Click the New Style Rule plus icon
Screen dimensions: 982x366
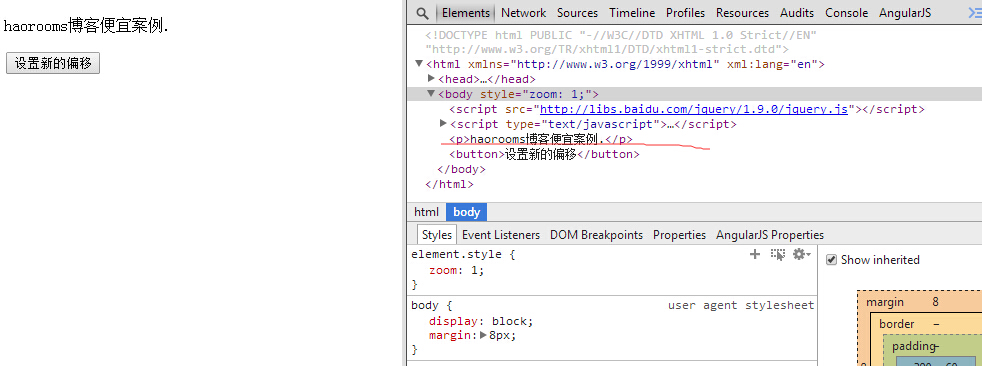[755, 254]
